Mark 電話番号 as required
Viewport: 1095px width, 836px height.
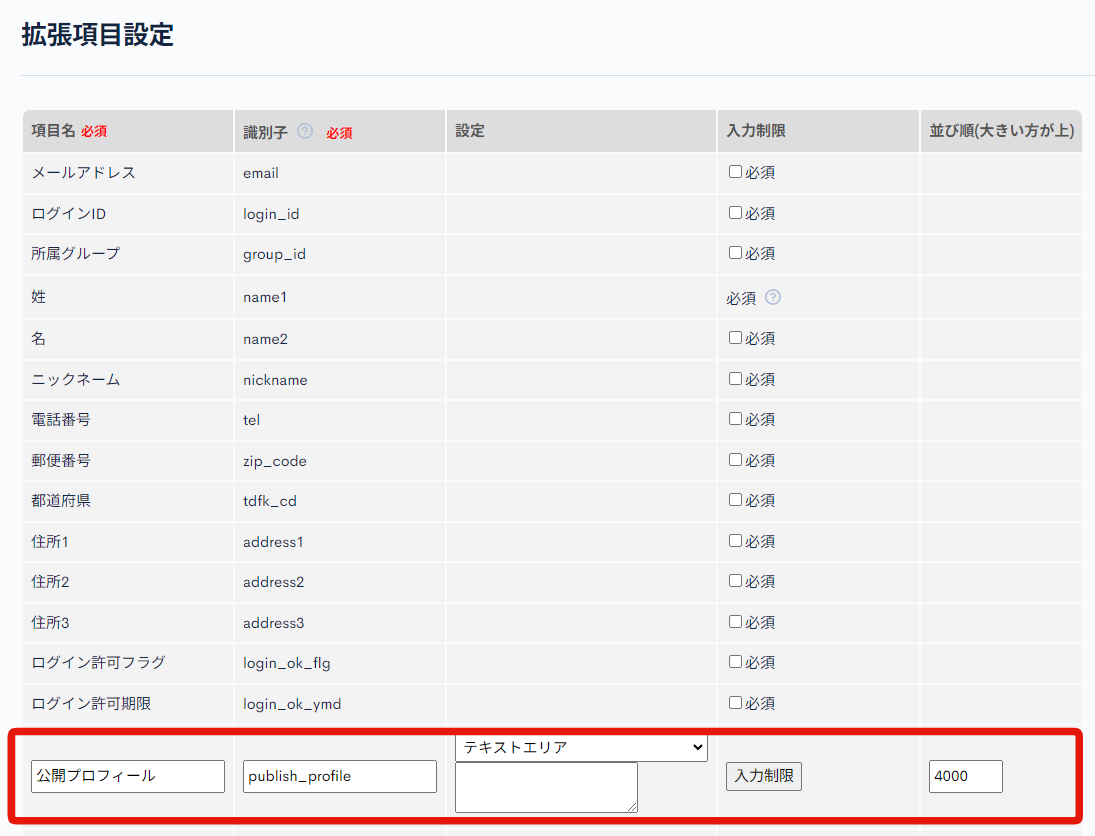pos(735,419)
